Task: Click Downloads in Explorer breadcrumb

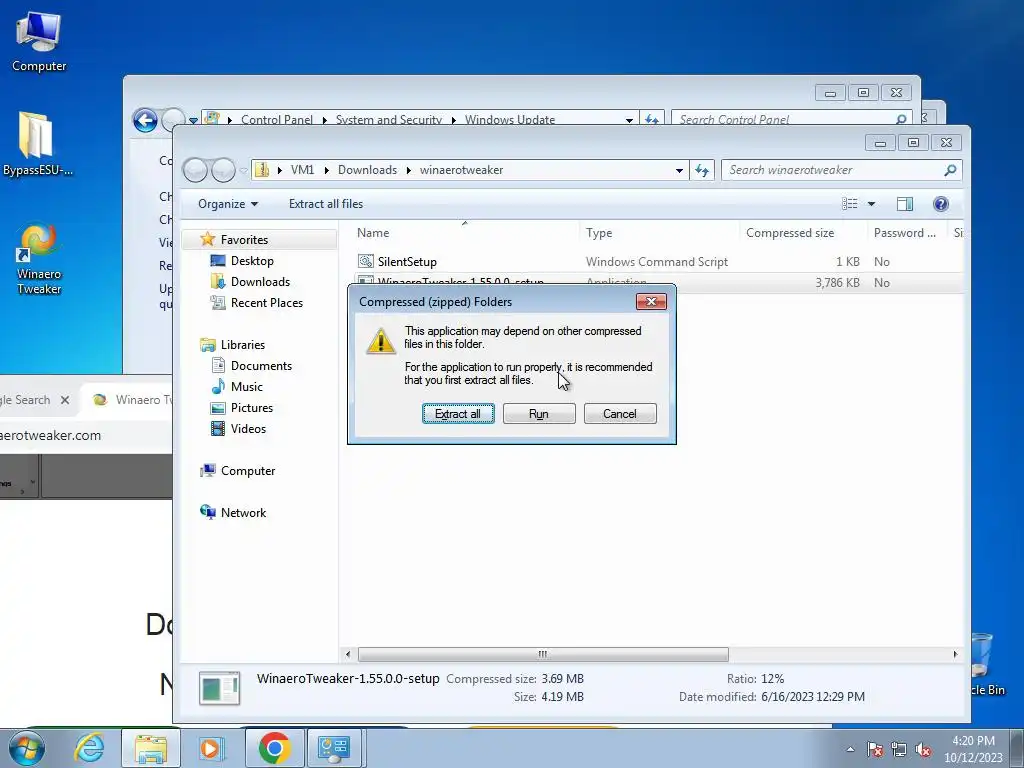Action: click(x=367, y=170)
